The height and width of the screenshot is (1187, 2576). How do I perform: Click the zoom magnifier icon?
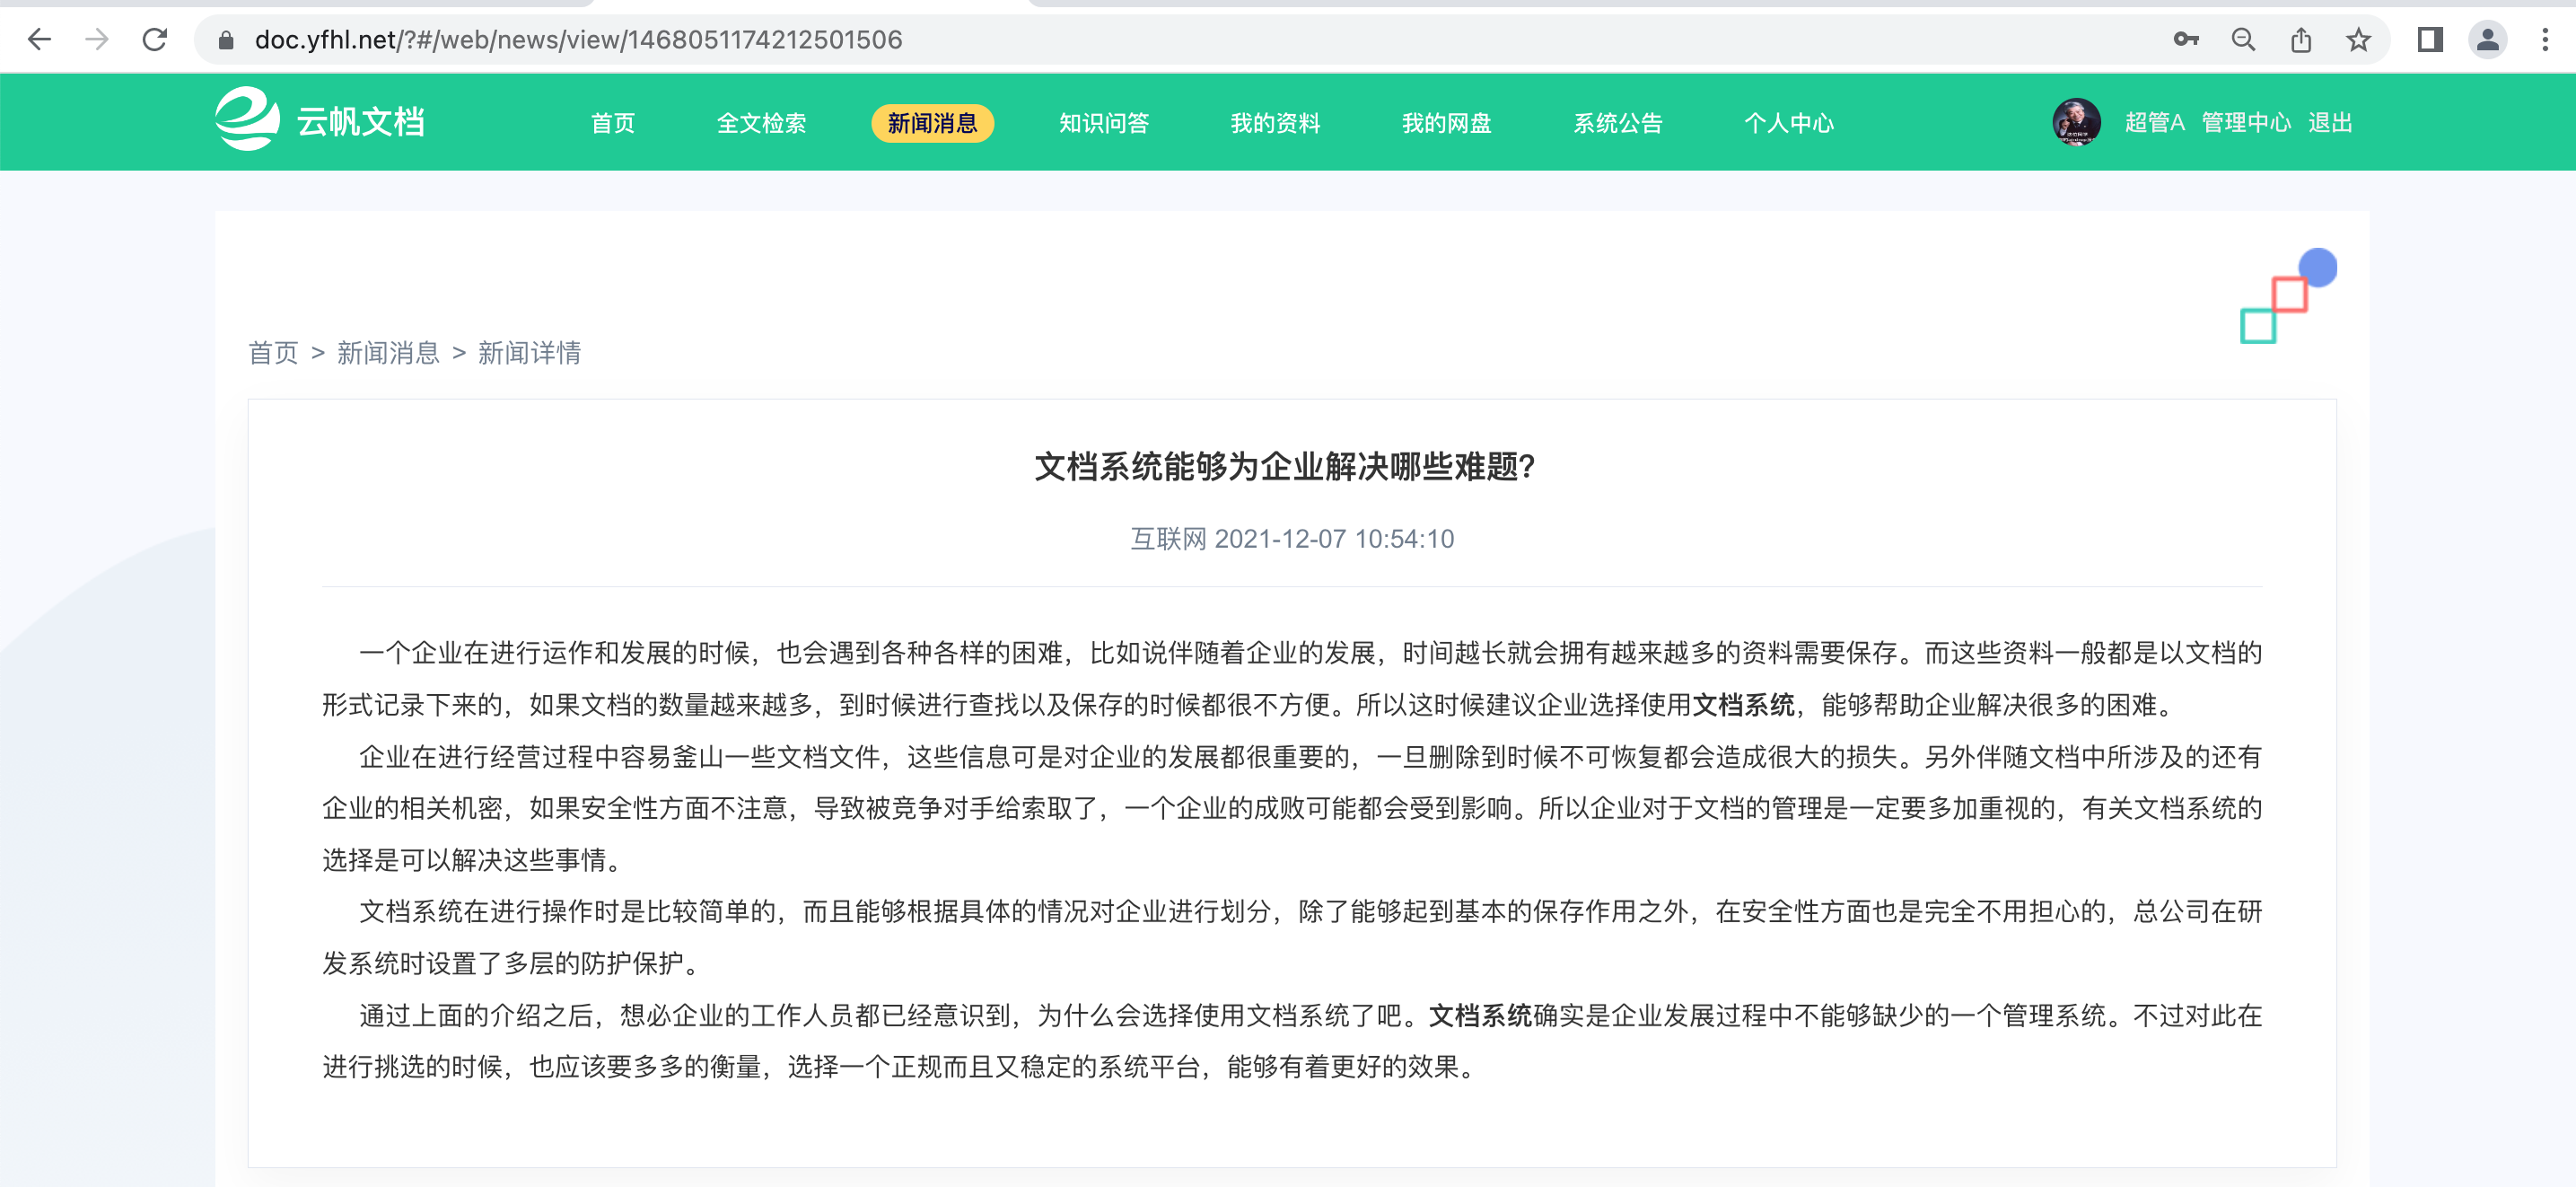pyautogui.click(x=2243, y=40)
